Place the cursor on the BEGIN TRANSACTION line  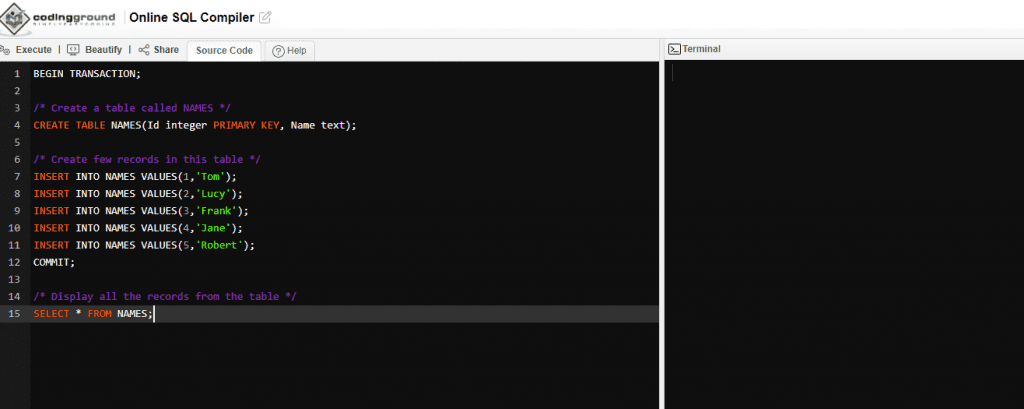87,74
